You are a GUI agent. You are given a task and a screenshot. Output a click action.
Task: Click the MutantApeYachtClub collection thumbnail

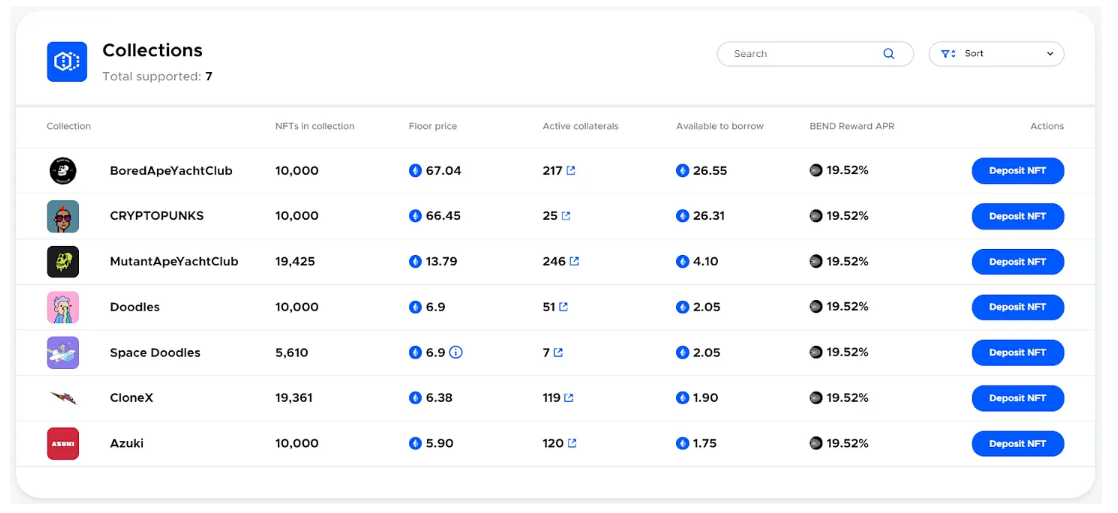coord(63,262)
